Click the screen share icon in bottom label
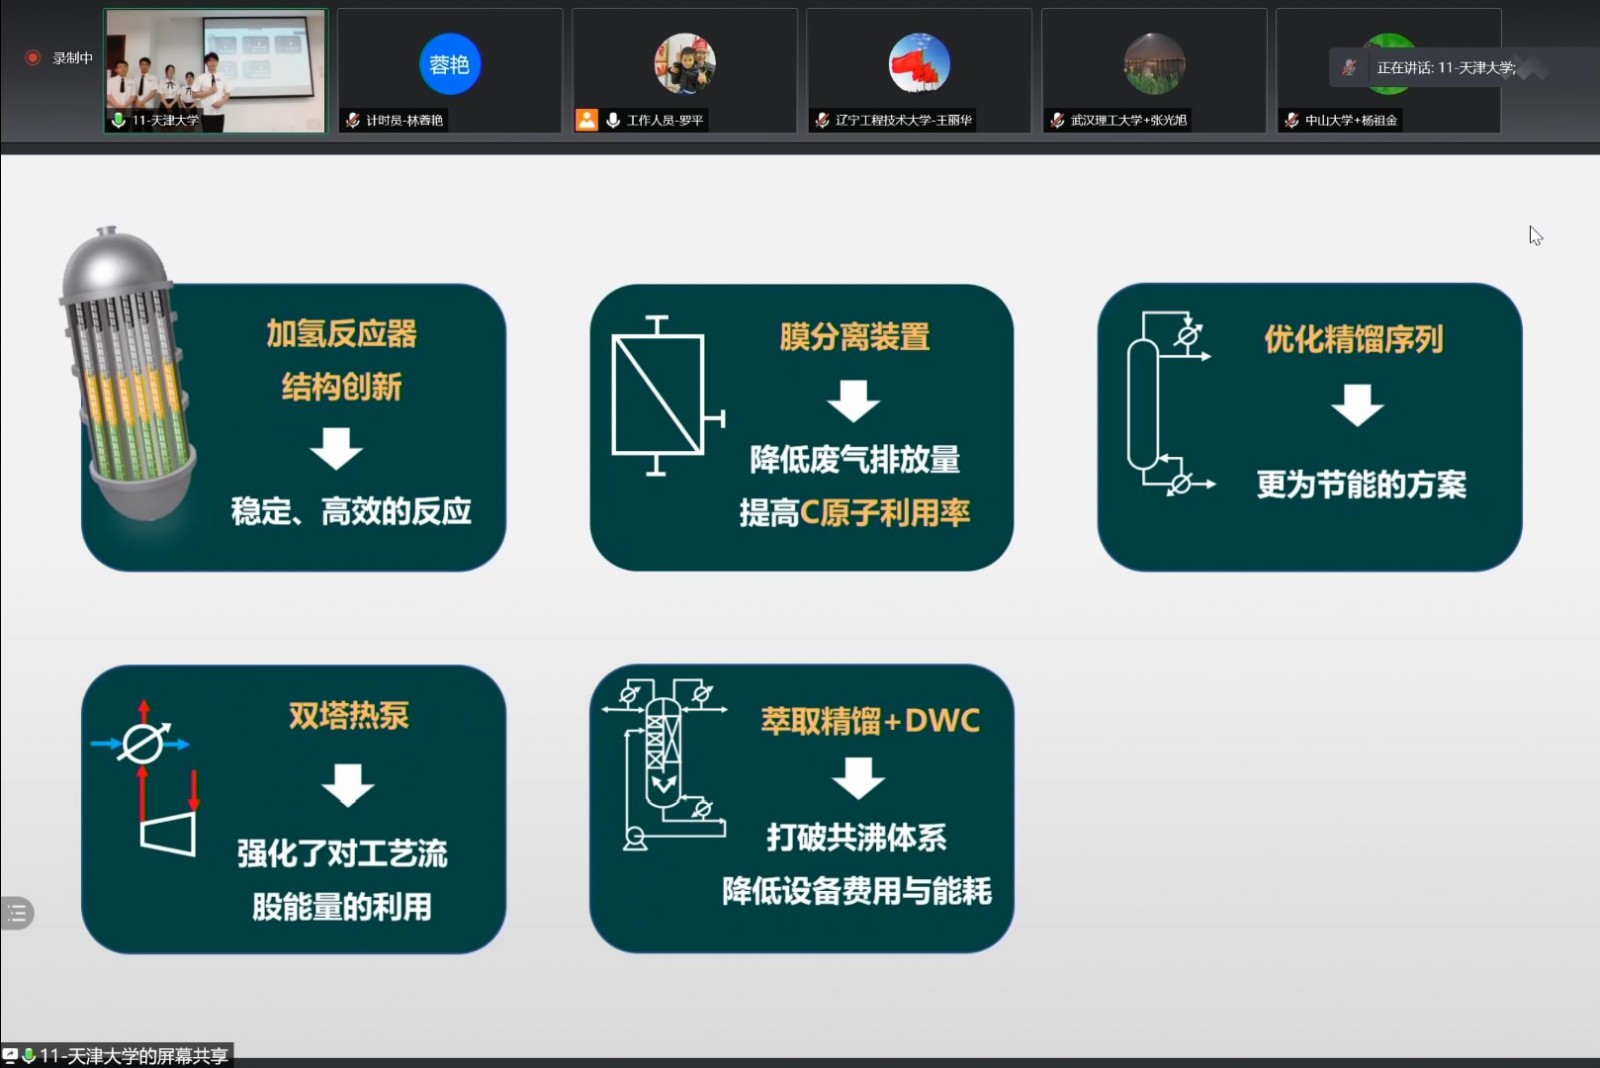 click(x=10, y=1055)
